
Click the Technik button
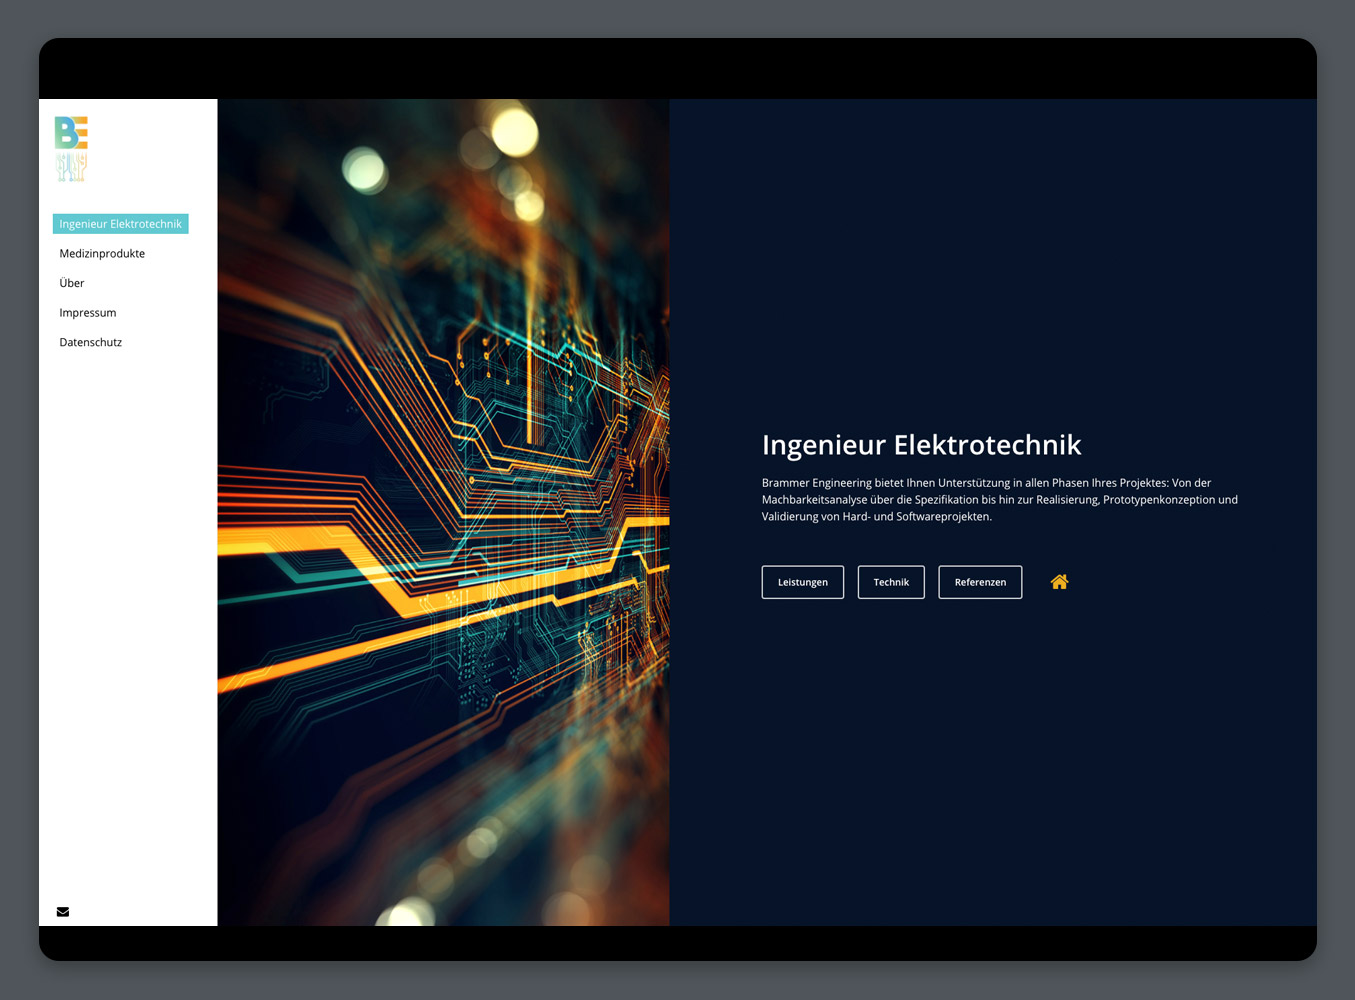(x=891, y=582)
